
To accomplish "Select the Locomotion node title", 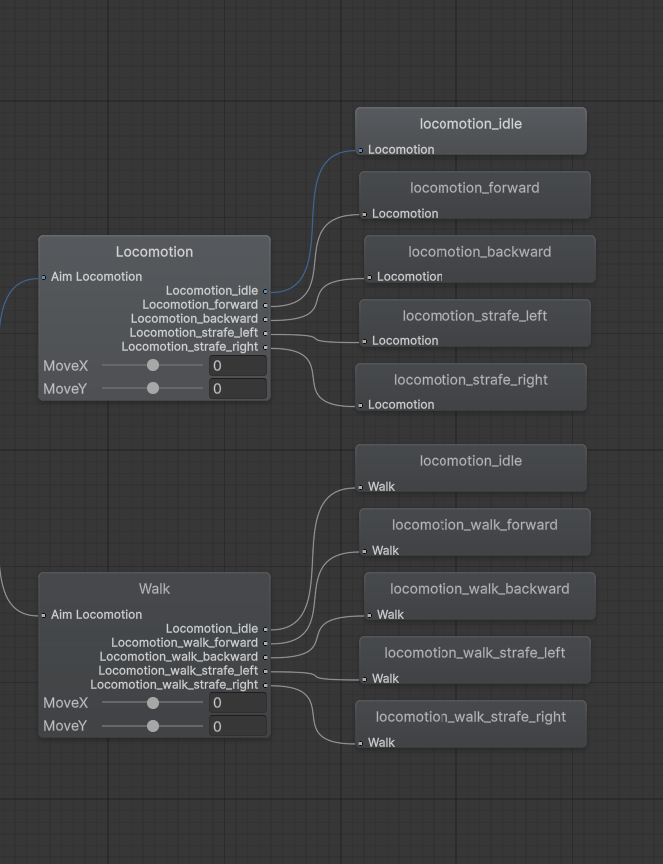I will click(x=154, y=252).
